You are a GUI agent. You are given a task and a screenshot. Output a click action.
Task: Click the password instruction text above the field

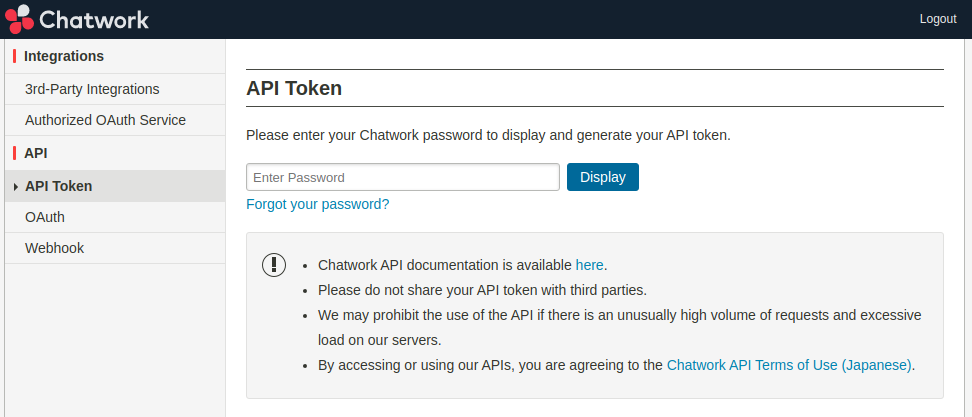488,134
